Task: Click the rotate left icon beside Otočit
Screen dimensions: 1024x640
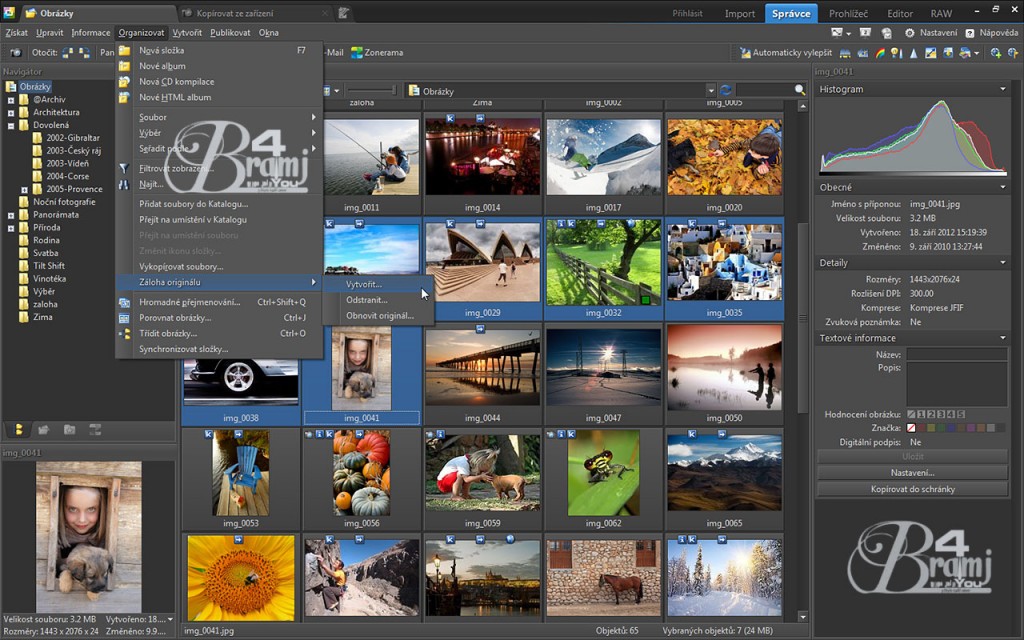Action: pyautogui.click(x=65, y=52)
